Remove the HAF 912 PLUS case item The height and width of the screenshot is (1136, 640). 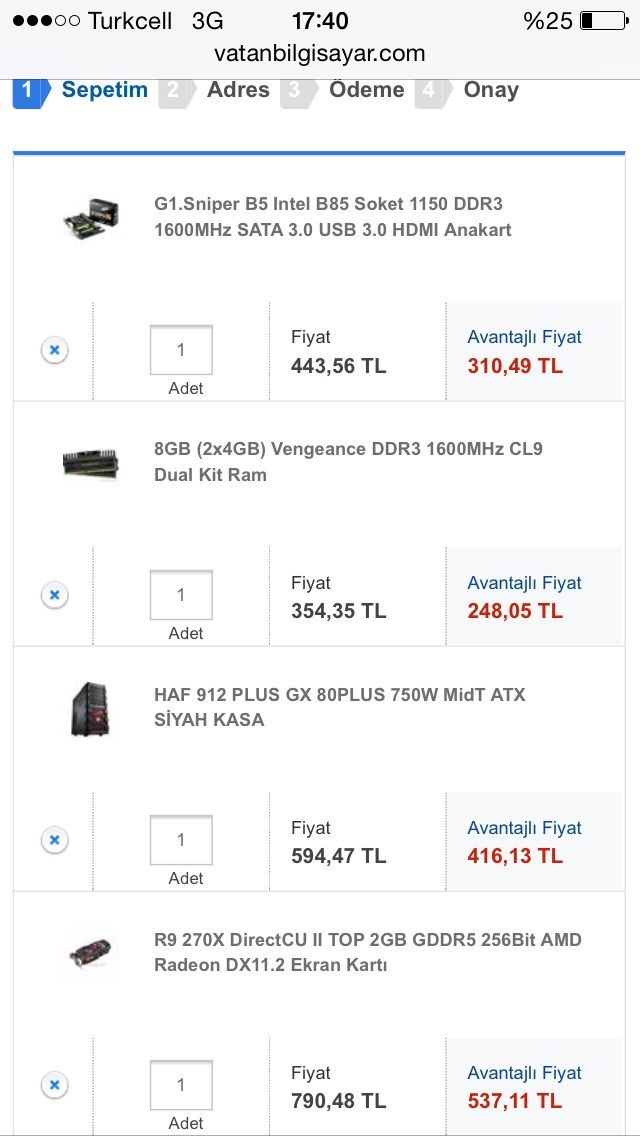point(54,840)
